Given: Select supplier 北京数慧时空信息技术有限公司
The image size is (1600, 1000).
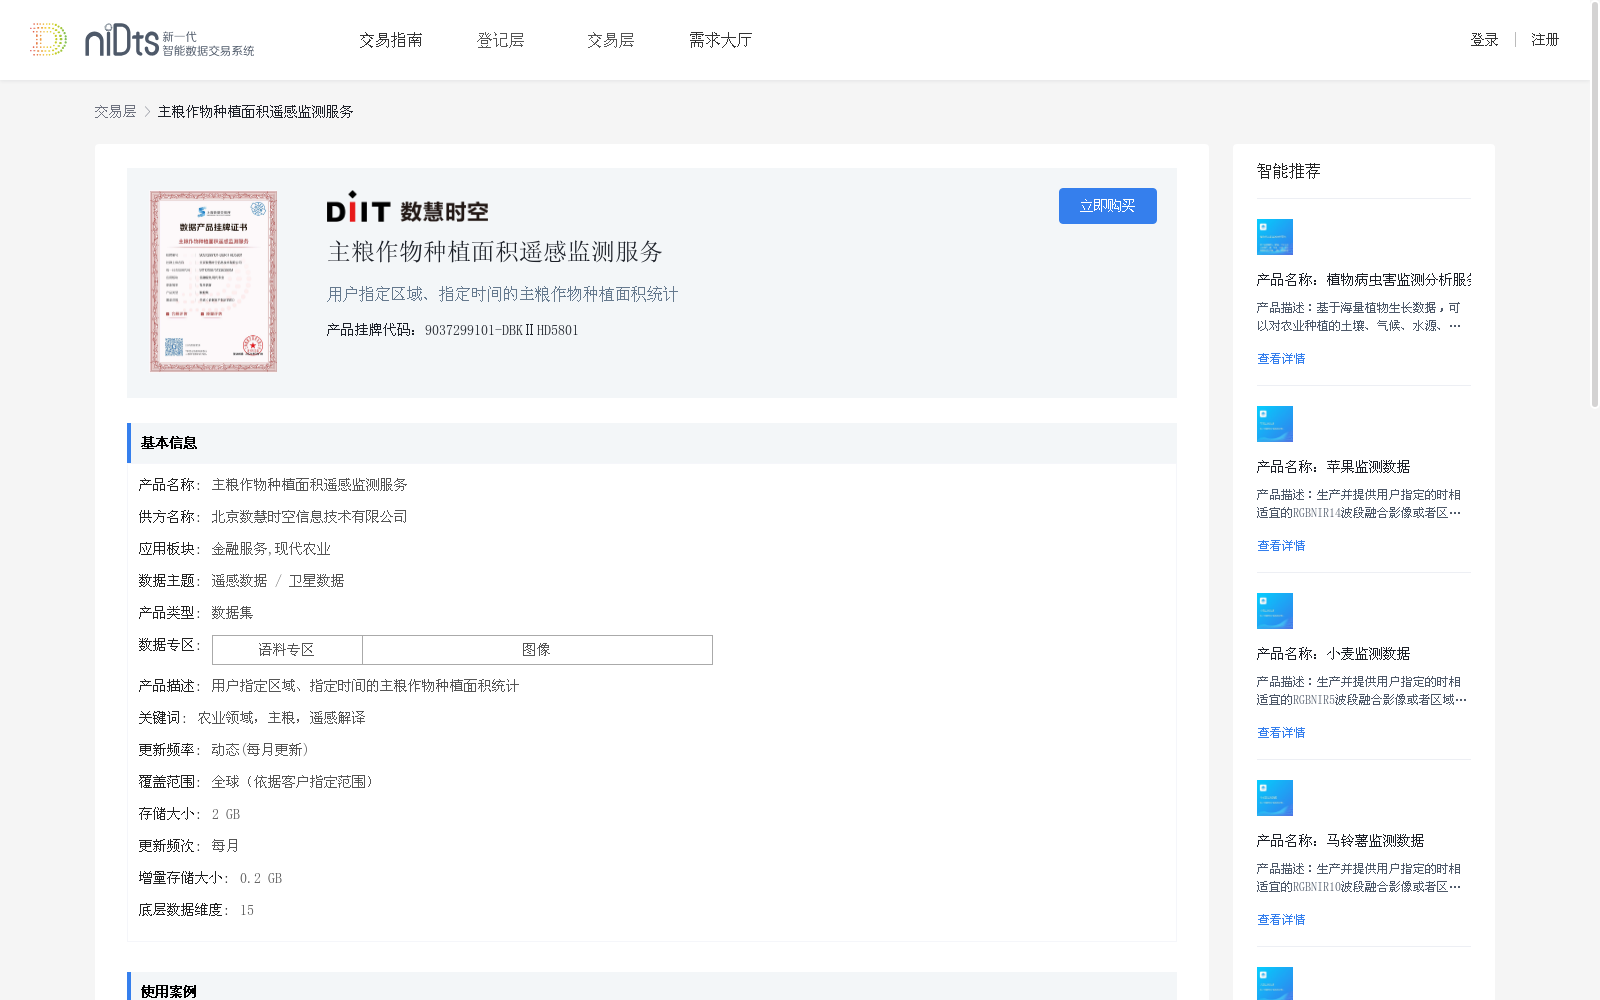Looking at the screenshot, I should tap(309, 517).
